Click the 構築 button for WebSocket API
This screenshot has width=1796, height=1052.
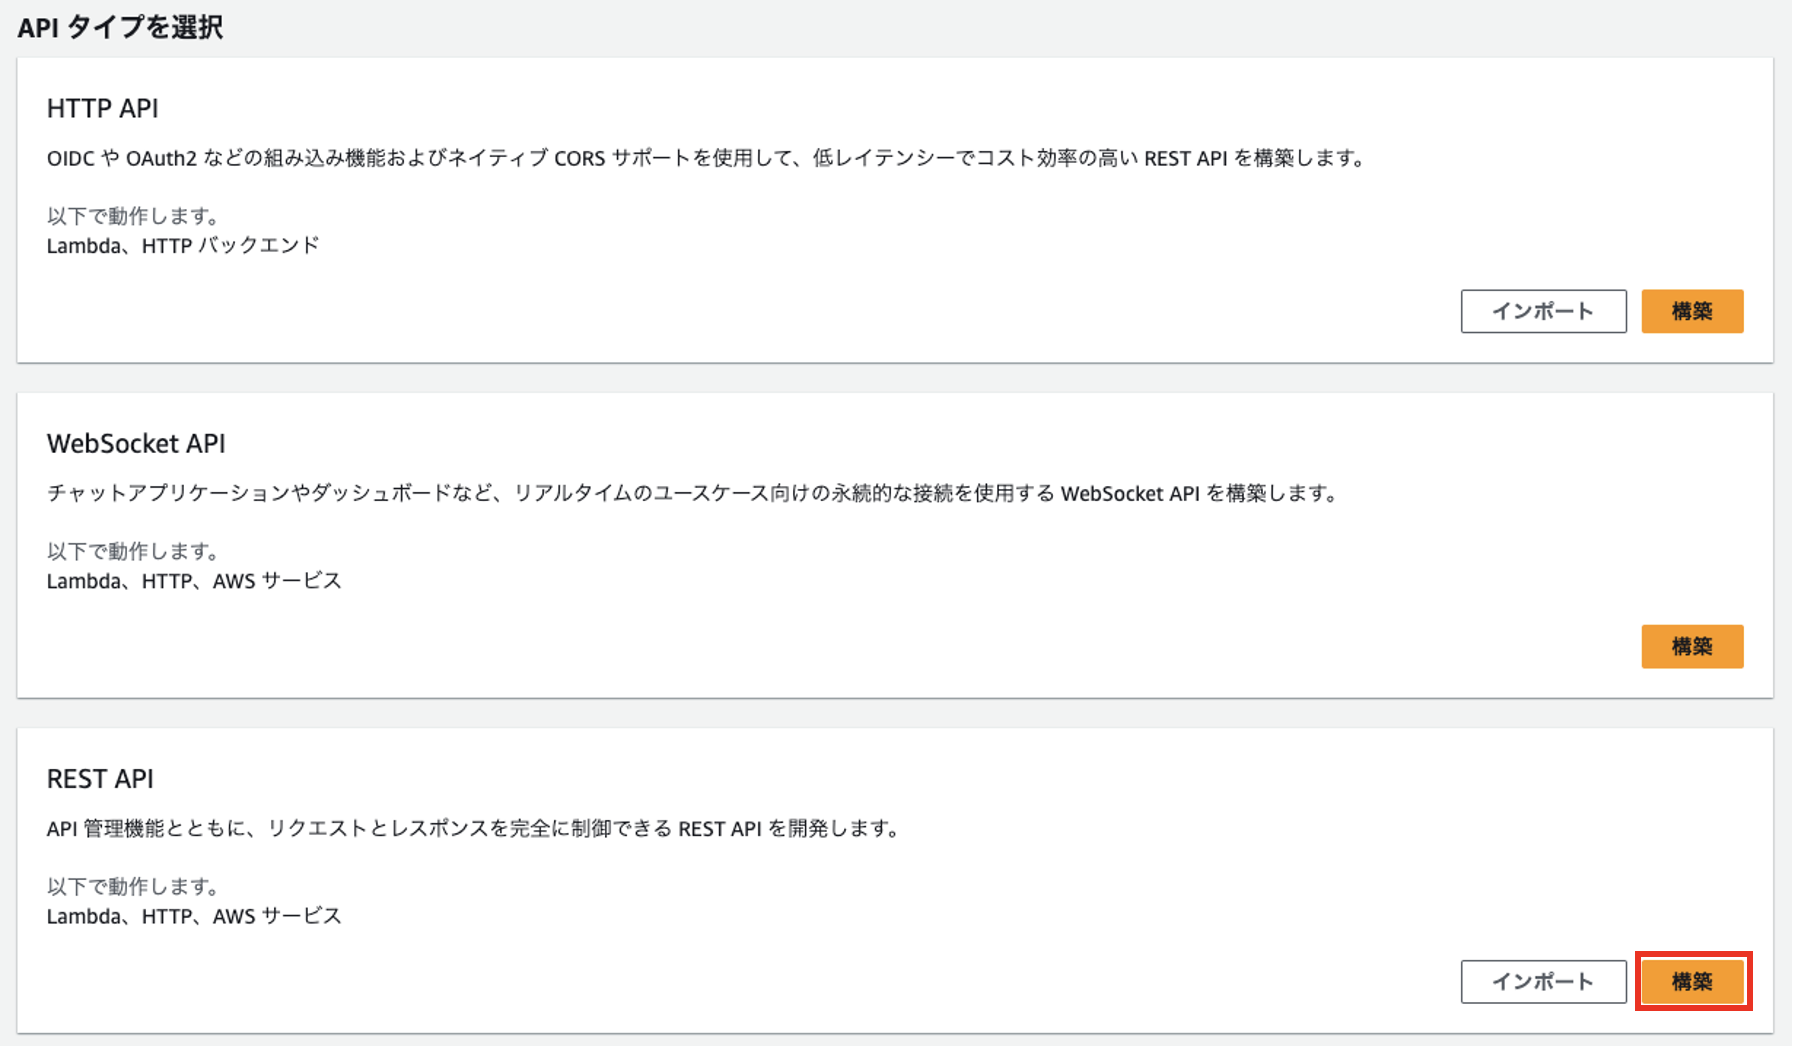pyautogui.click(x=1691, y=646)
